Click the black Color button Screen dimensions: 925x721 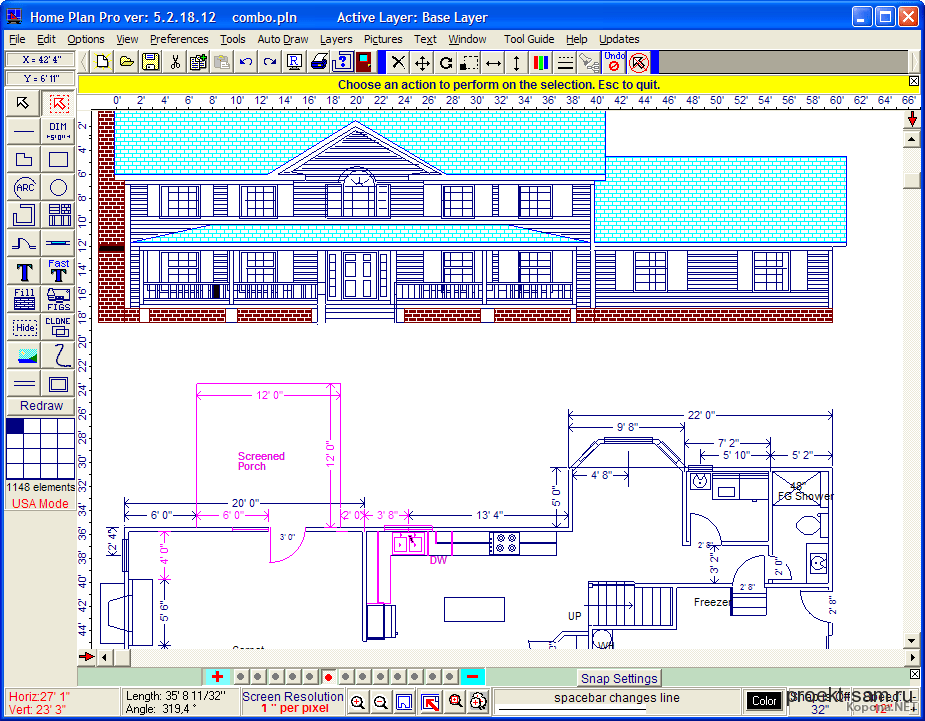(x=764, y=701)
